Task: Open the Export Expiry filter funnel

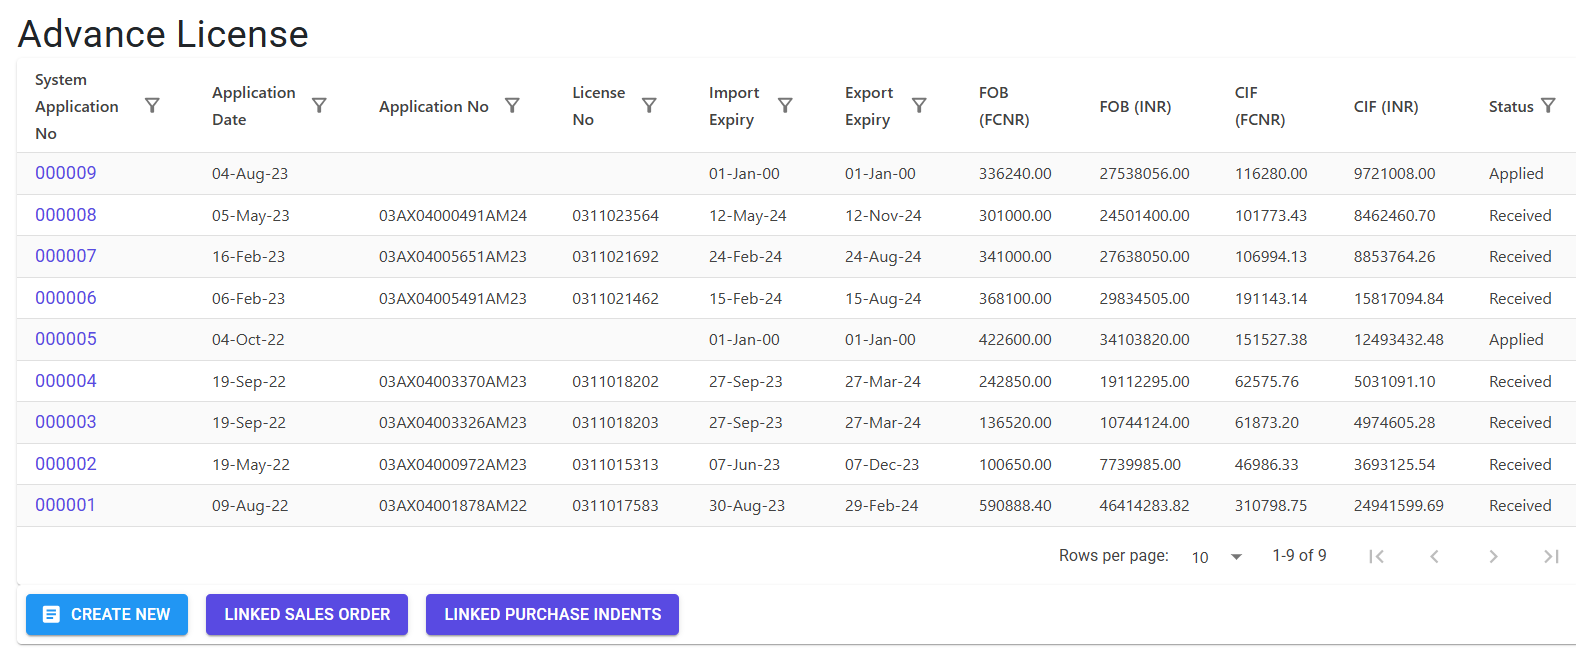Action: [x=919, y=105]
